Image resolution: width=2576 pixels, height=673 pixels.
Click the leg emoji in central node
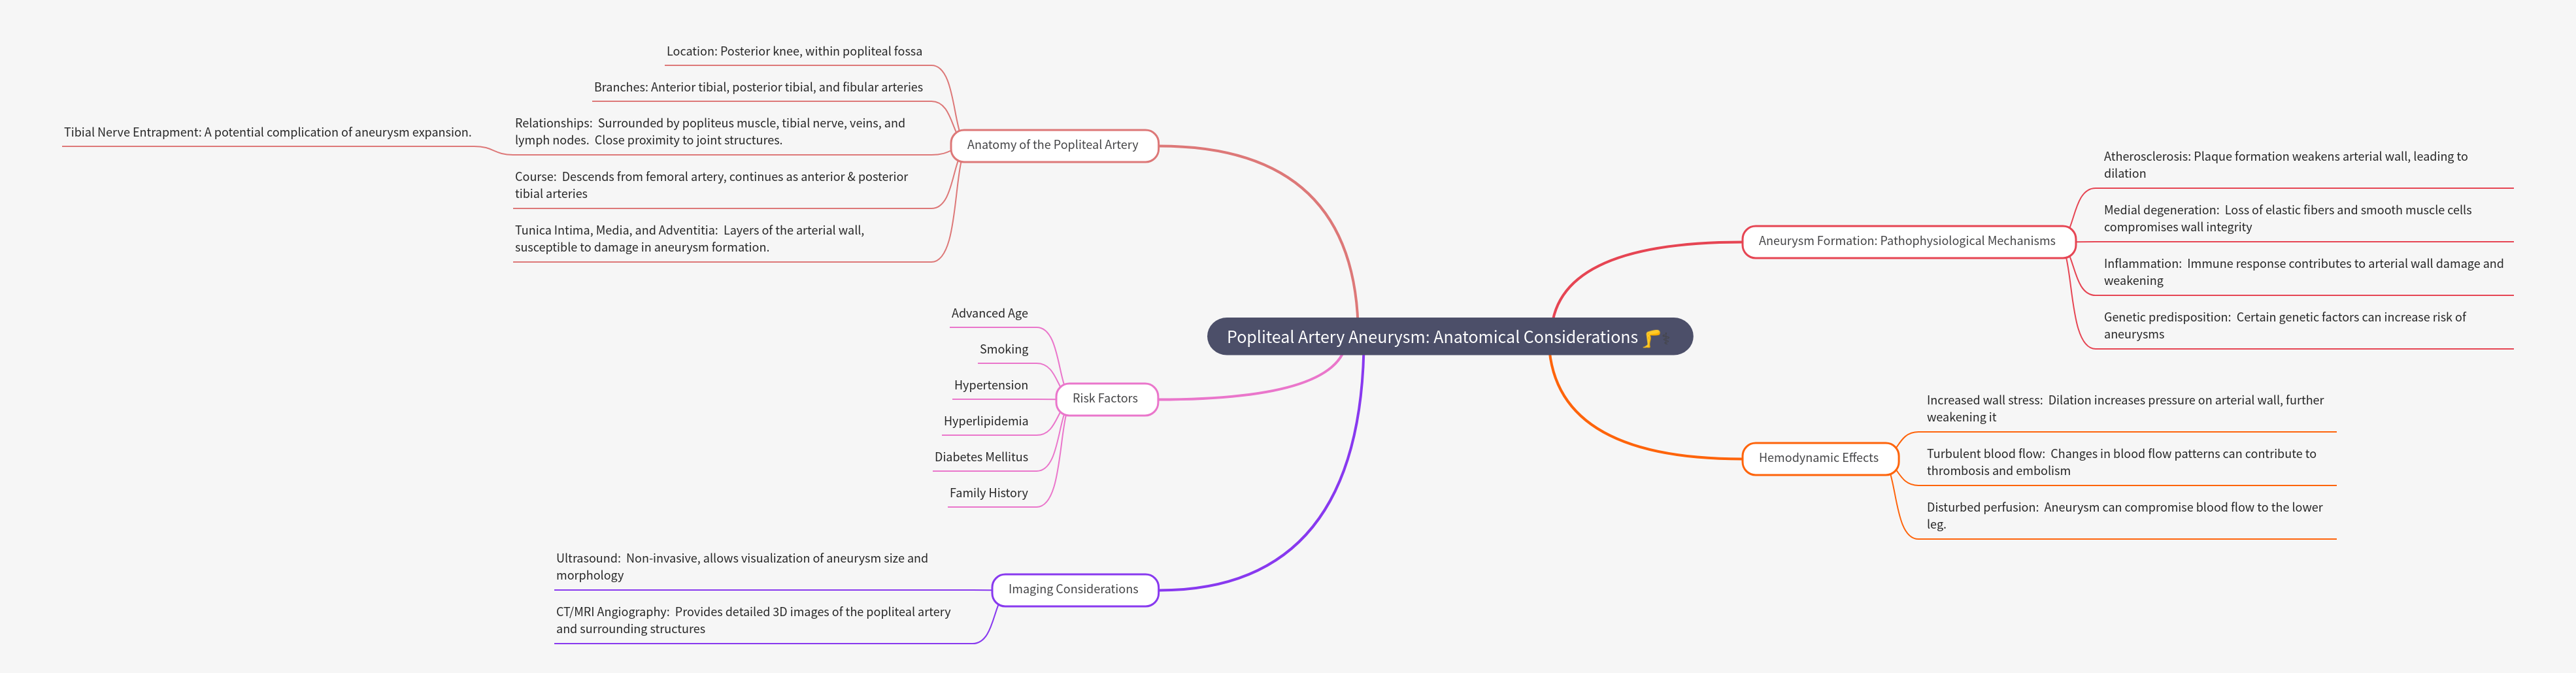1653,338
